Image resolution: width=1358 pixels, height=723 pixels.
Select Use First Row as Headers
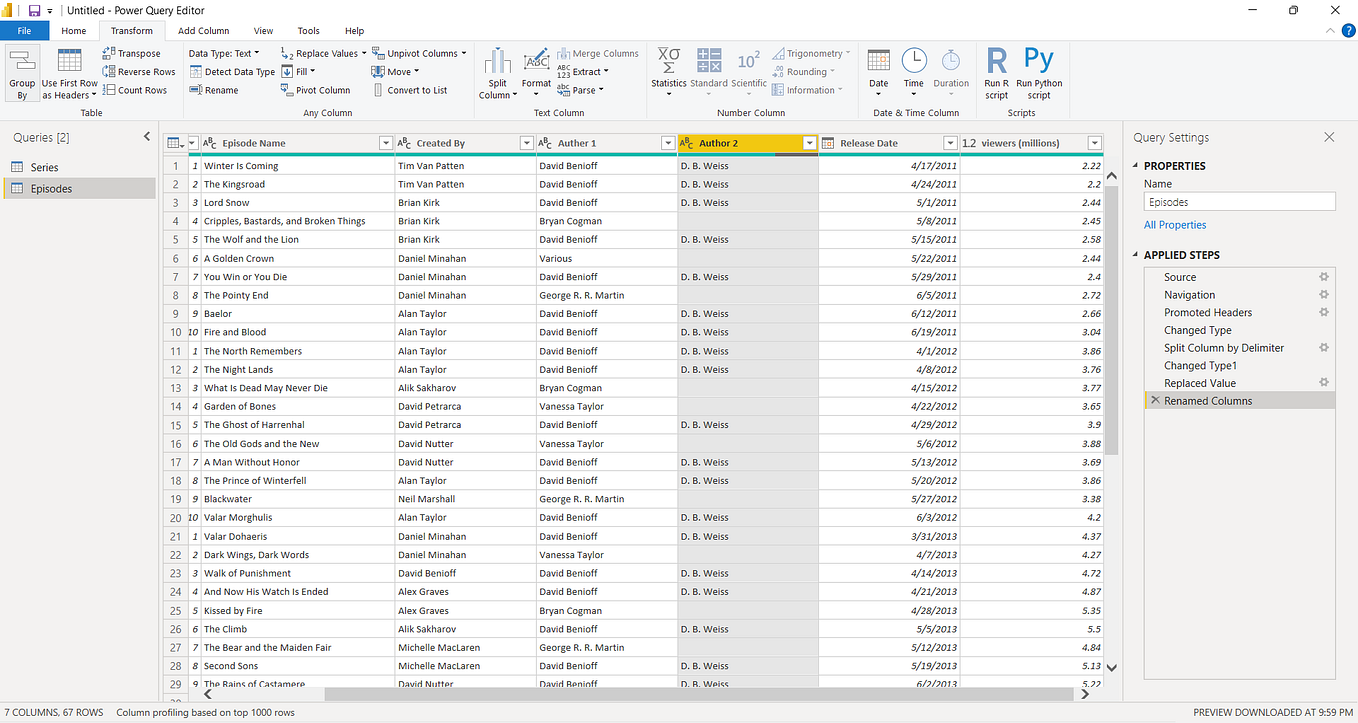pos(68,72)
